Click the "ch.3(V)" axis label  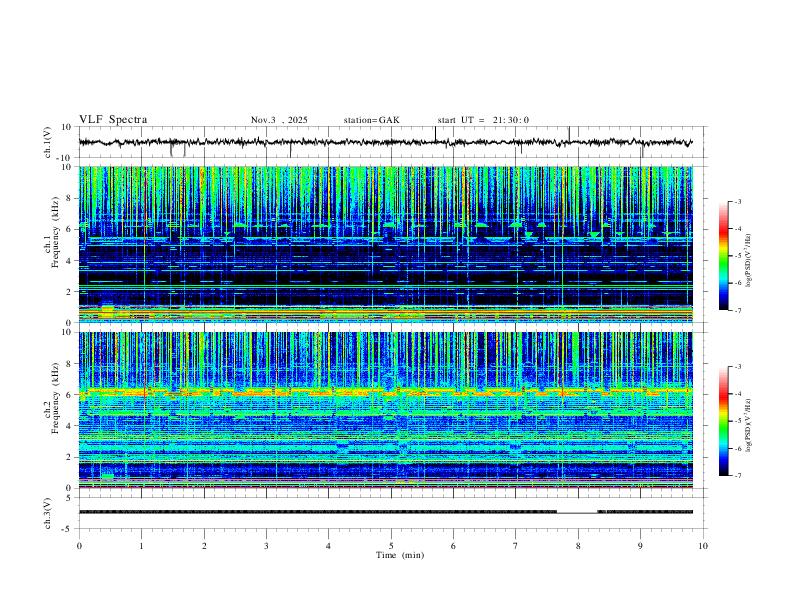pyautogui.click(x=48, y=514)
